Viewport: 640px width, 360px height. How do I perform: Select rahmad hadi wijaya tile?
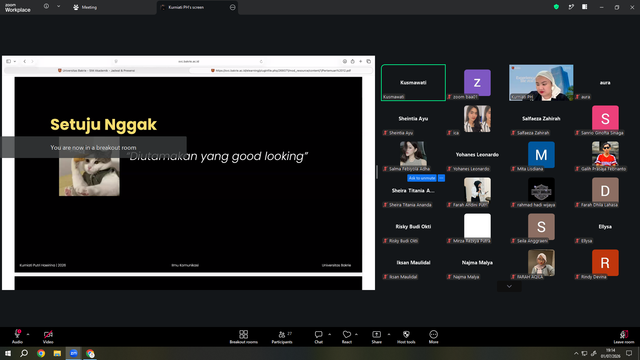(x=541, y=190)
